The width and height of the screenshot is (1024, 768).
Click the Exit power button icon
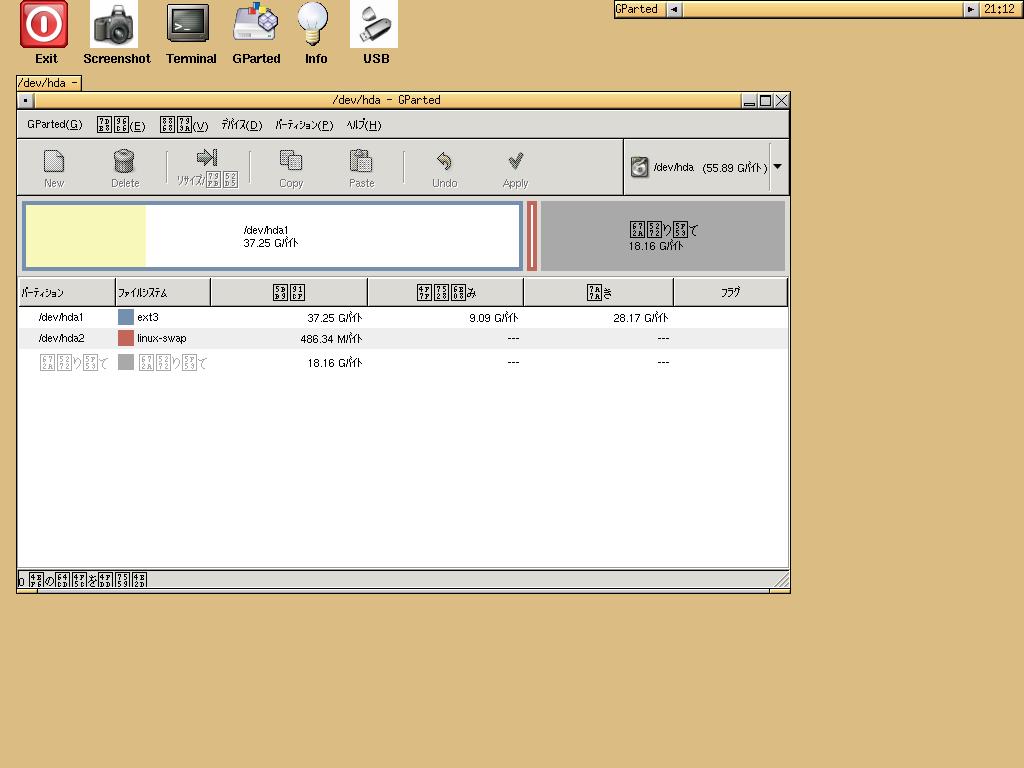(x=45, y=24)
